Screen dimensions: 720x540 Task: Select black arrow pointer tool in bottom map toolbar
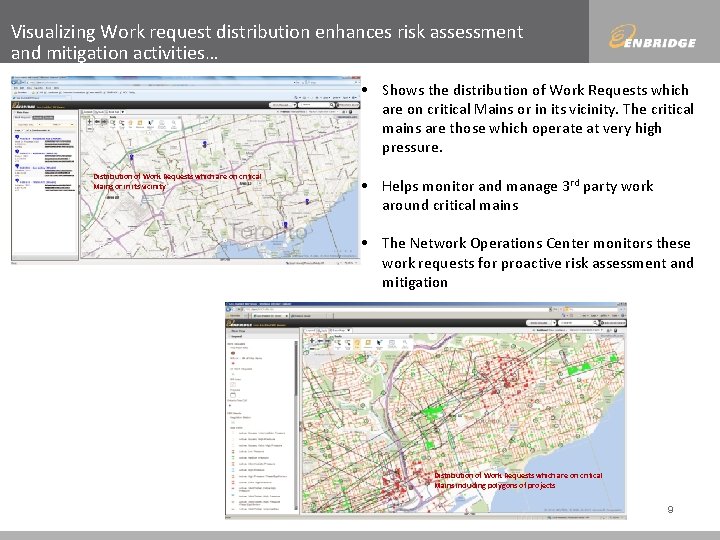pyautogui.click(x=379, y=343)
